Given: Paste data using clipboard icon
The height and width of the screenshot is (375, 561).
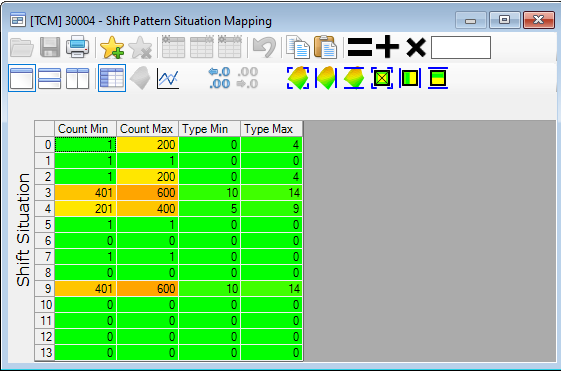Looking at the screenshot, I should tap(325, 47).
